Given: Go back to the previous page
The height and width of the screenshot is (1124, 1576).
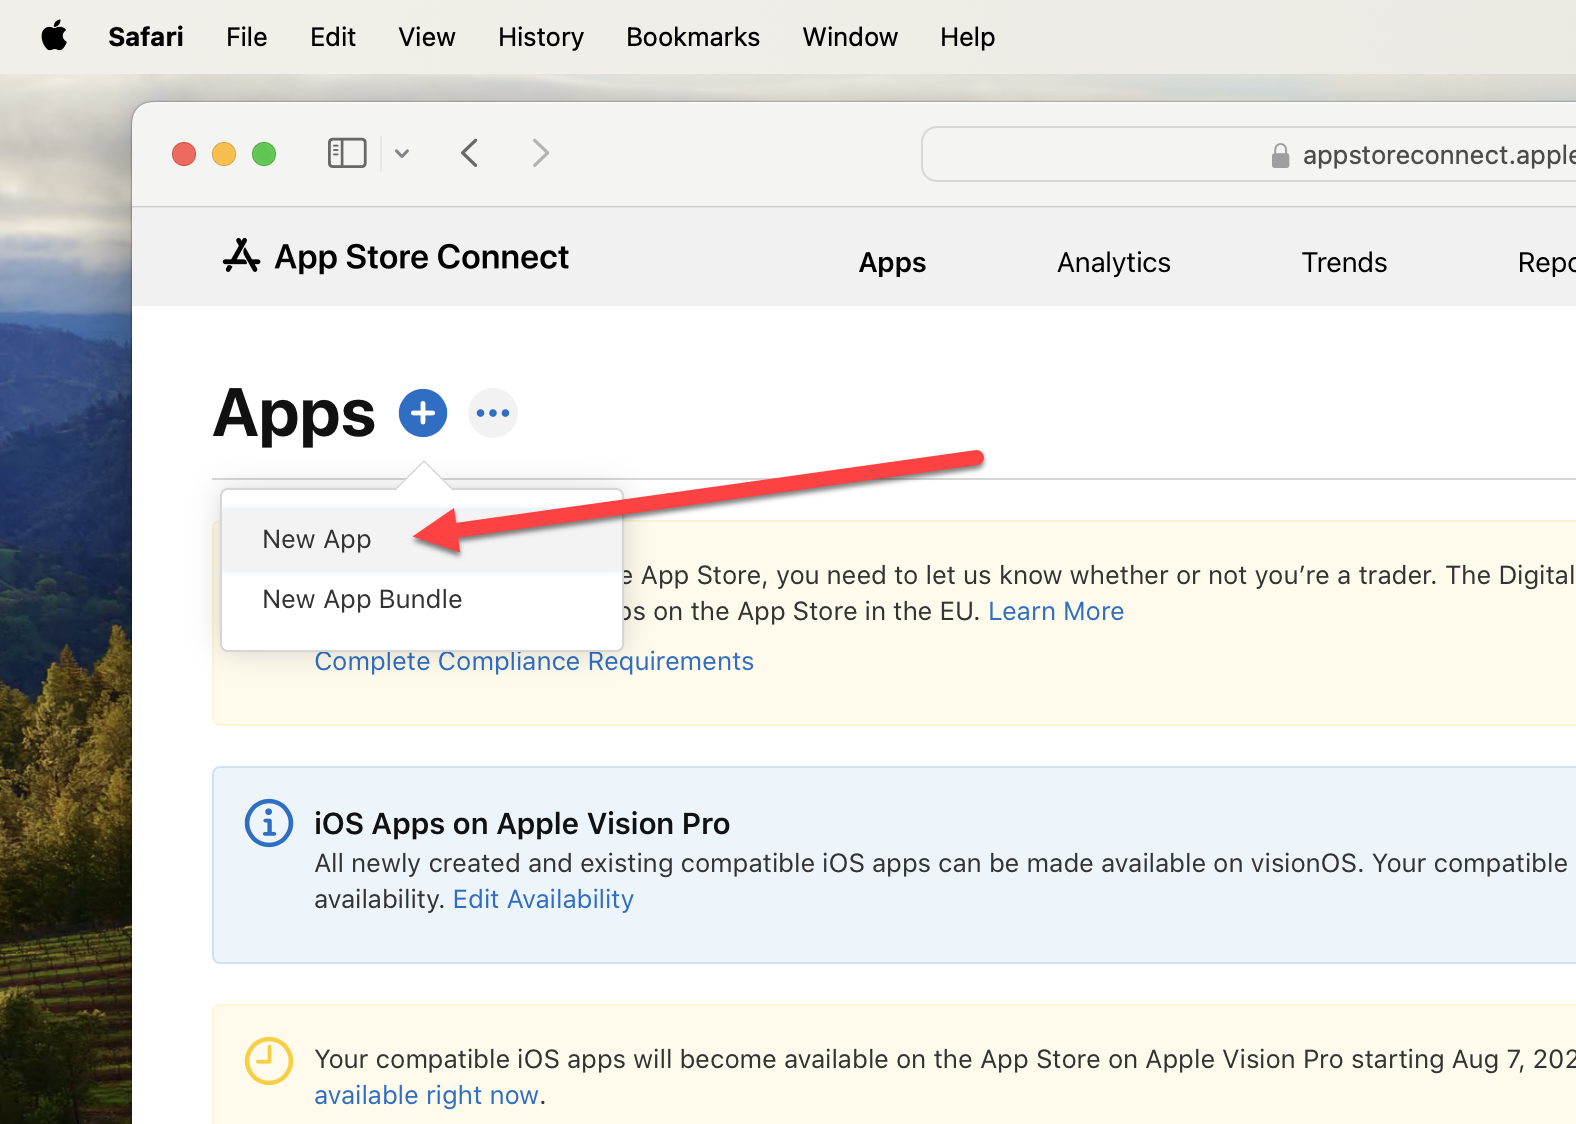Looking at the screenshot, I should coord(470,153).
